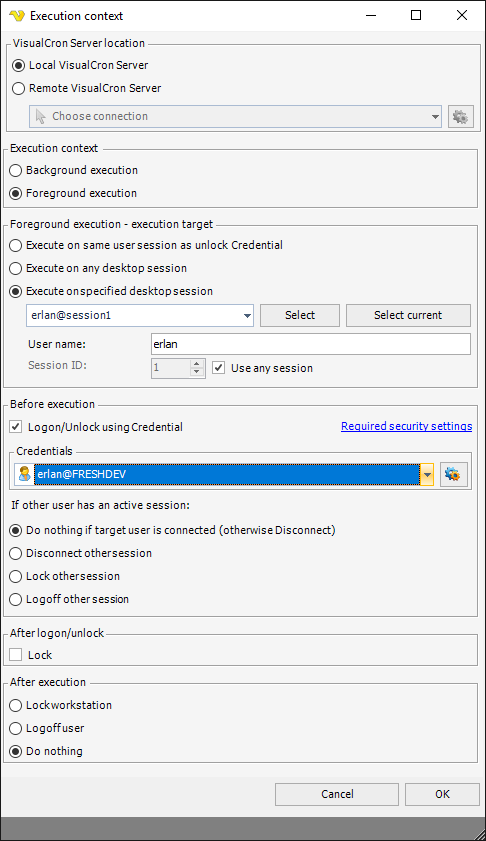Uncheck Use any session checkbox
The width and height of the screenshot is (486, 841).
[x=218, y=368]
